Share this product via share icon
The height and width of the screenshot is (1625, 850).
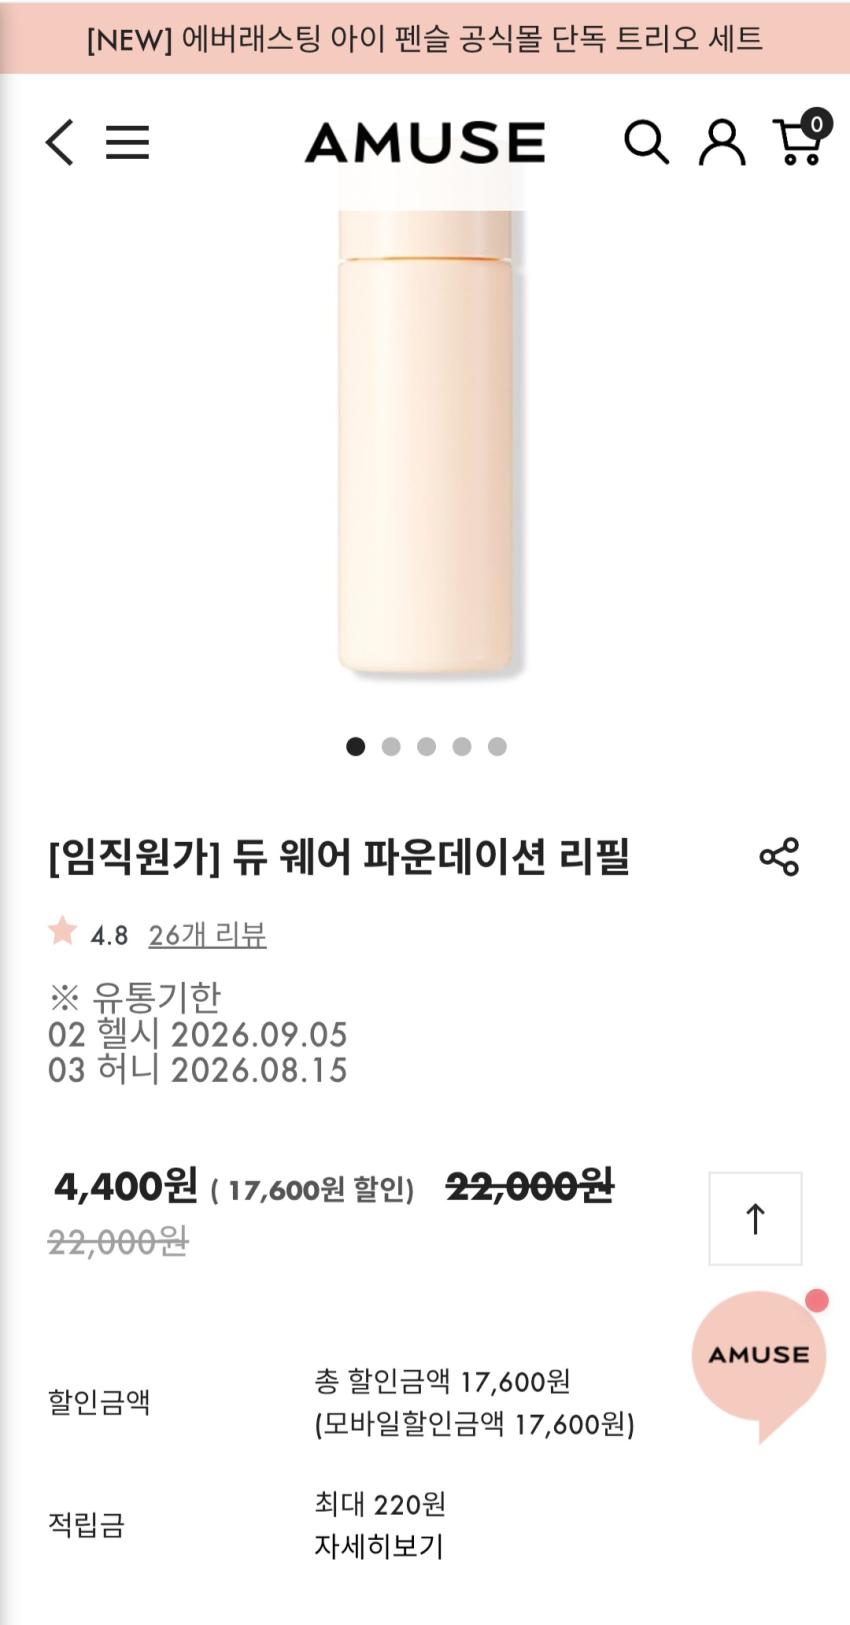click(x=779, y=857)
